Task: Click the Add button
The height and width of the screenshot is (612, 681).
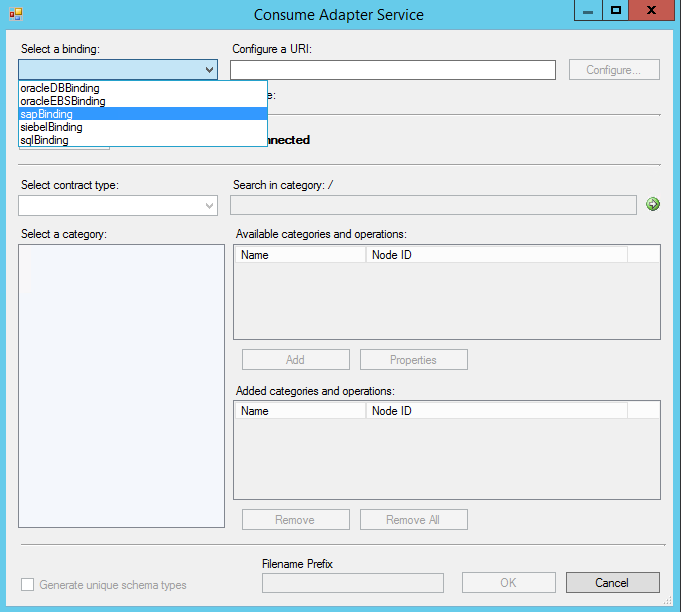Action: (295, 360)
